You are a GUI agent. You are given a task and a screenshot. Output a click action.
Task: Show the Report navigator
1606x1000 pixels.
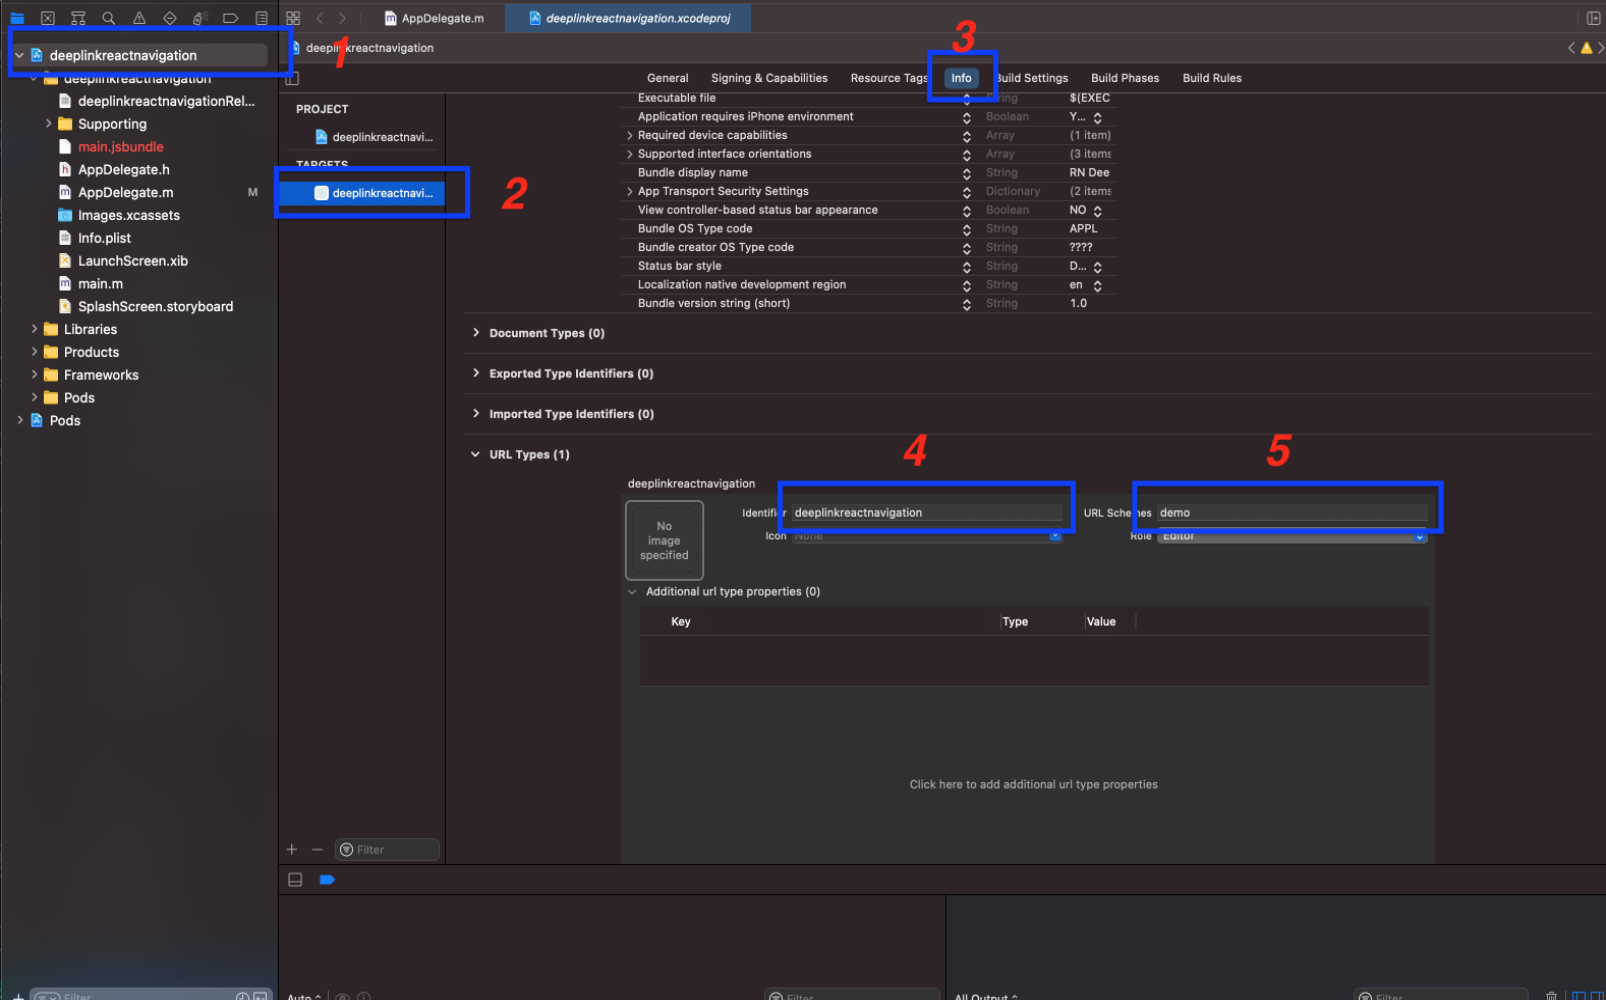click(x=261, y=18)
